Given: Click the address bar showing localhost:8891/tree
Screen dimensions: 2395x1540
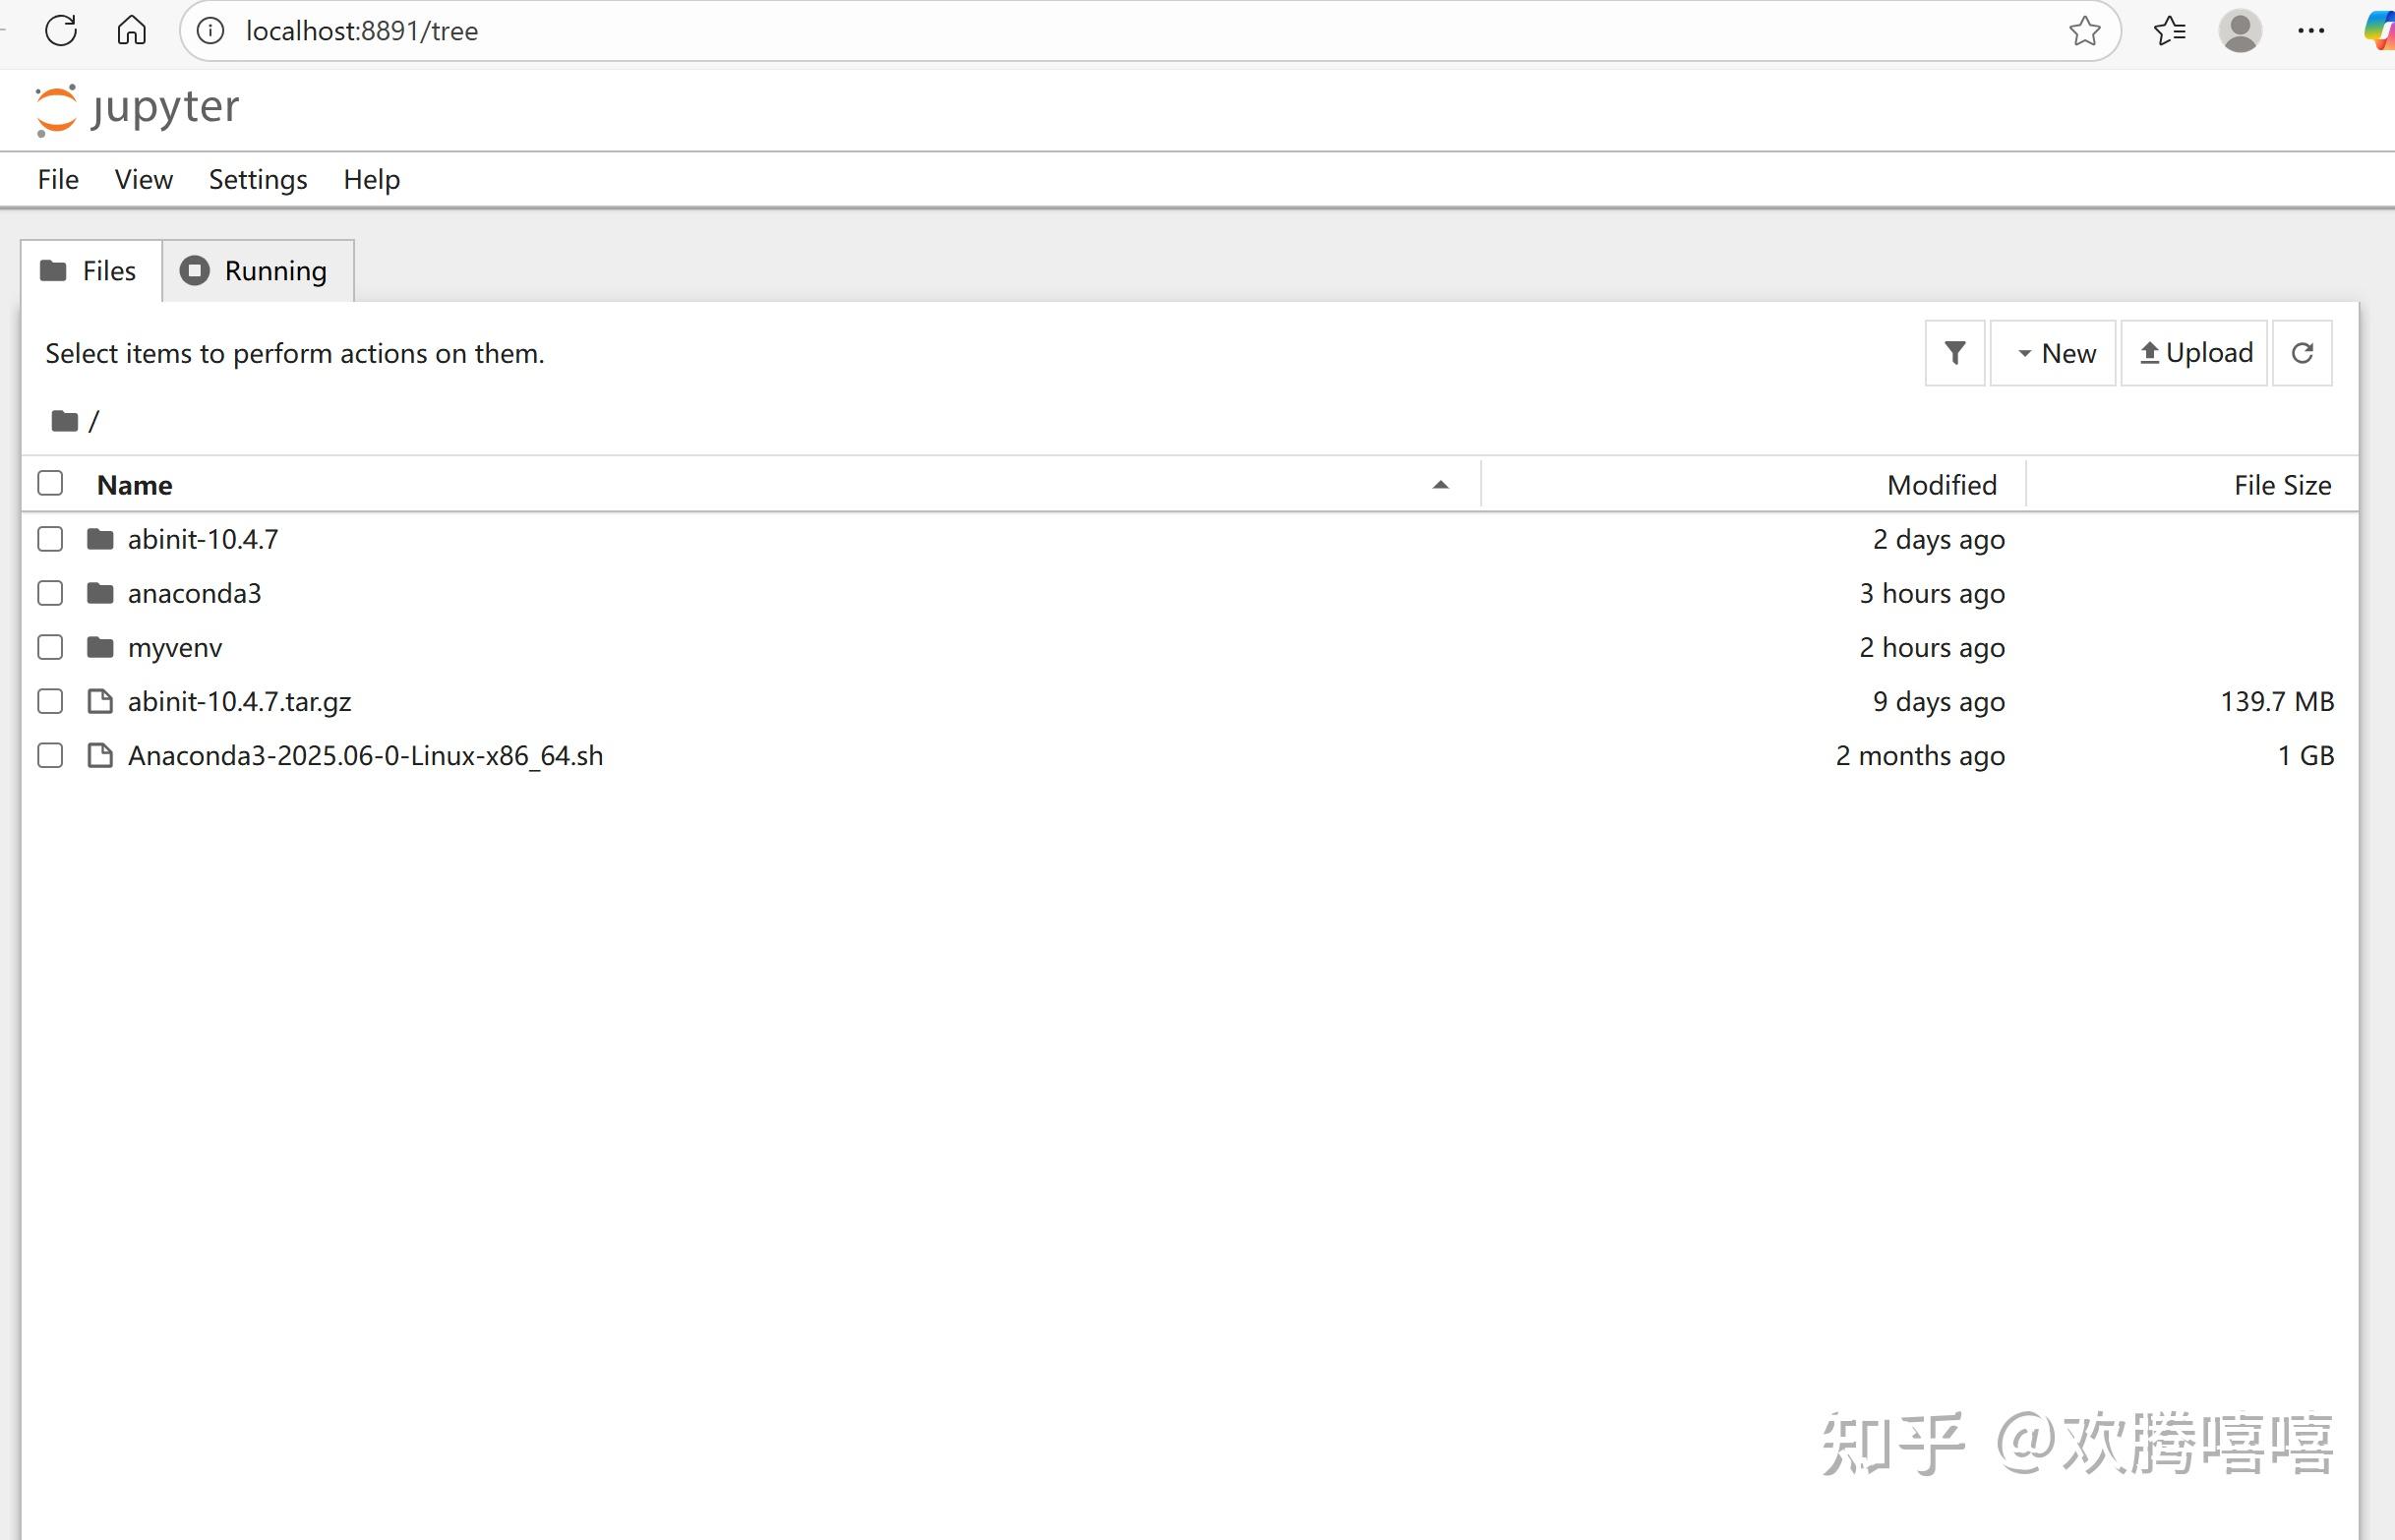Looking at the screenshot, I should pos(363,30).
